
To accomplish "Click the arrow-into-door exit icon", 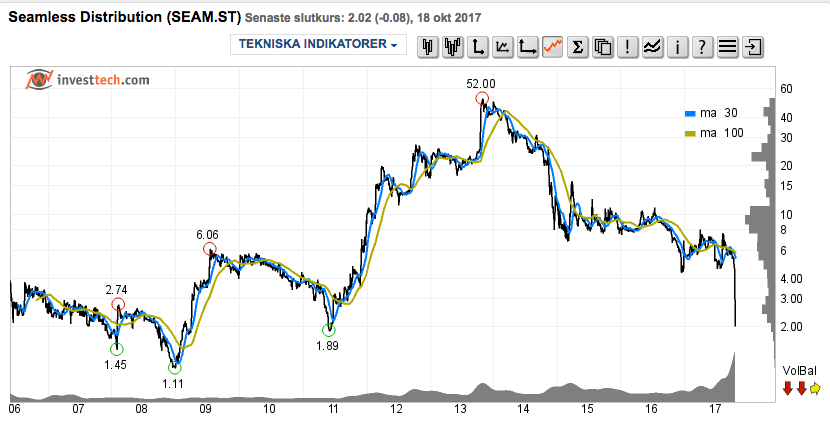I will point(753,47).
